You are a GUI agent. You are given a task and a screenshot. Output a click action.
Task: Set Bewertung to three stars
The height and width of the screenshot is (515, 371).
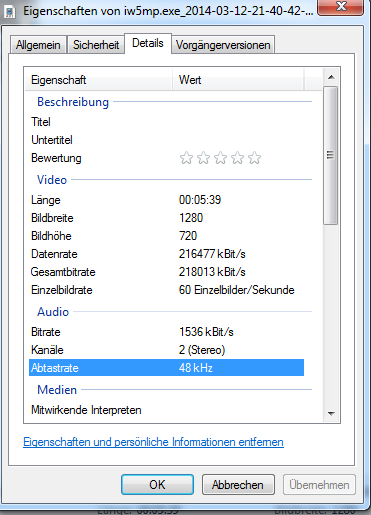(220, 158)
